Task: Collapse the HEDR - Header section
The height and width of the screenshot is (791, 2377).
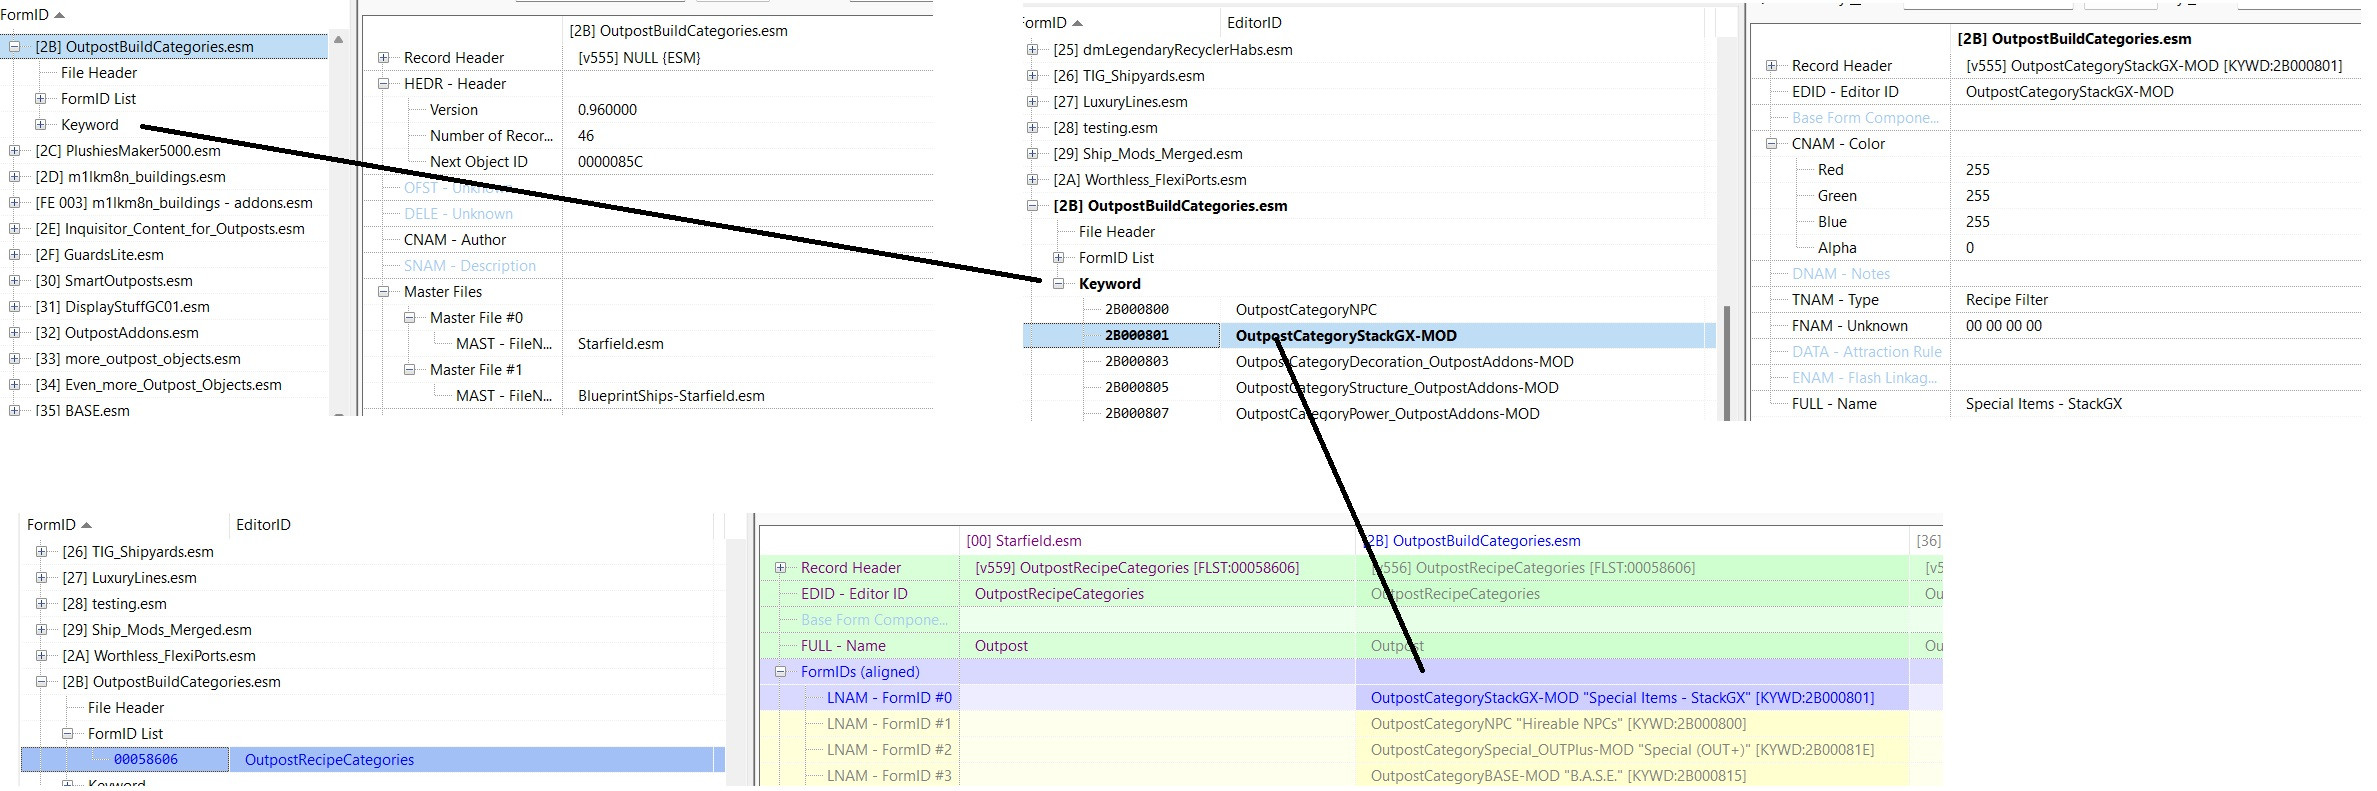Action: coord(383,83)
